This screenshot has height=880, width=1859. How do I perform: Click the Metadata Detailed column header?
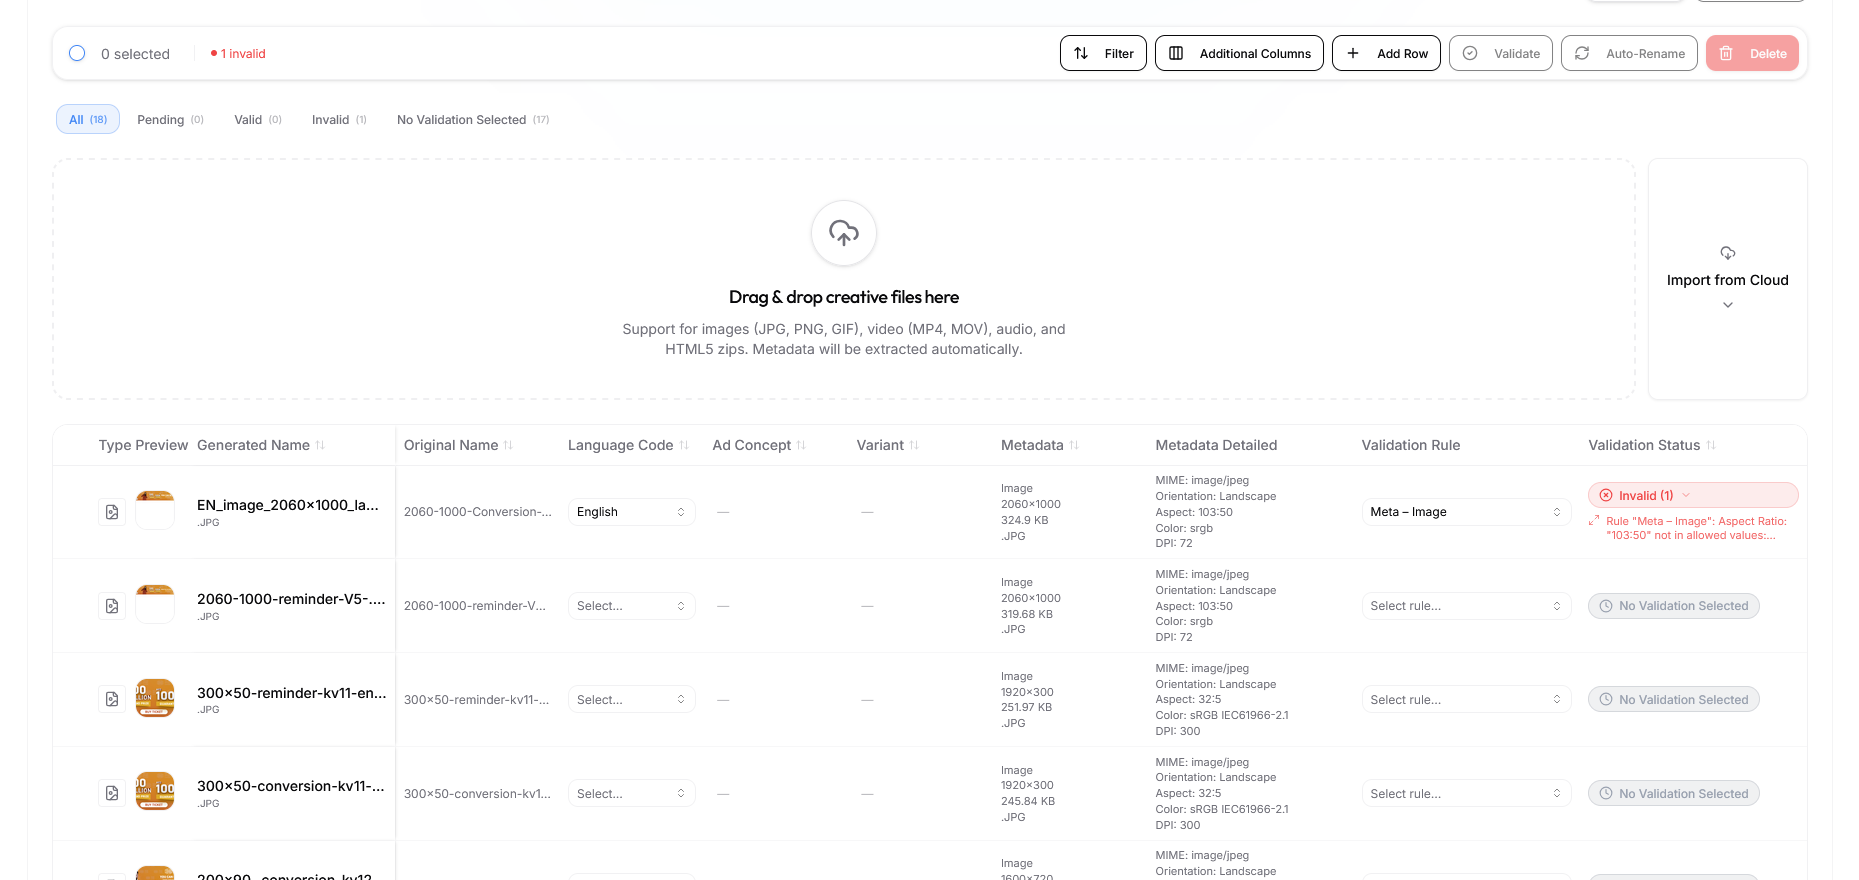(1217, 445)
